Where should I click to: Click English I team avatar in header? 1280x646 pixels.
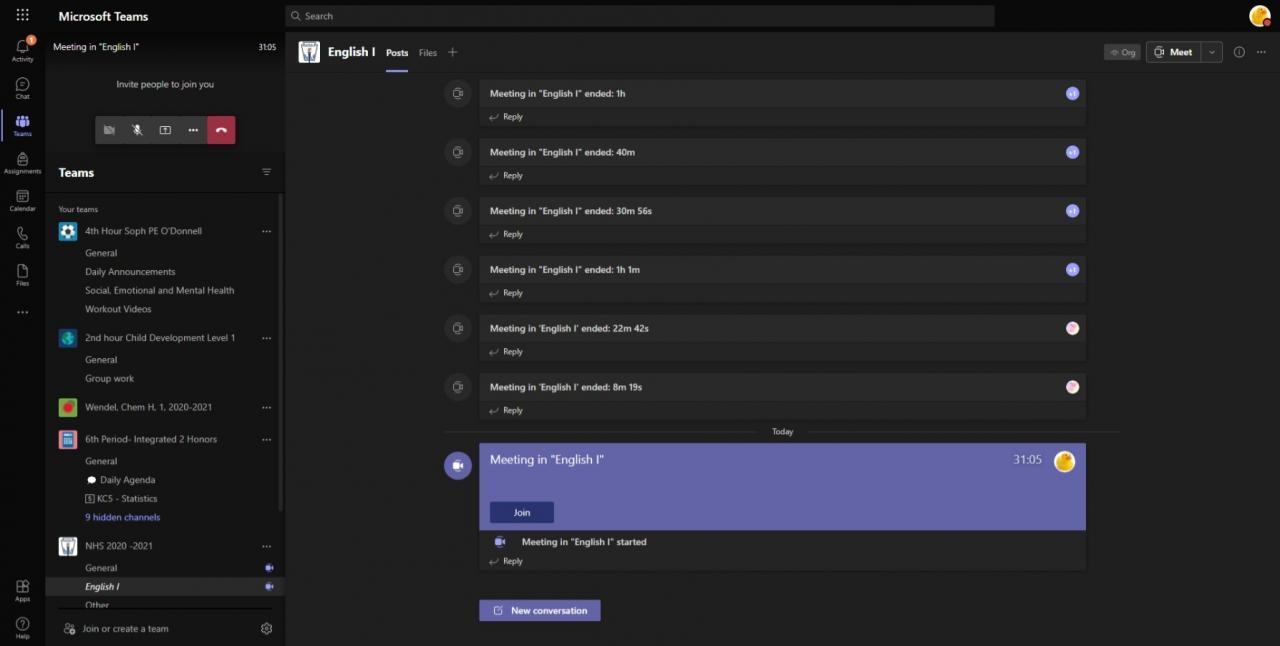coord(309,52)
